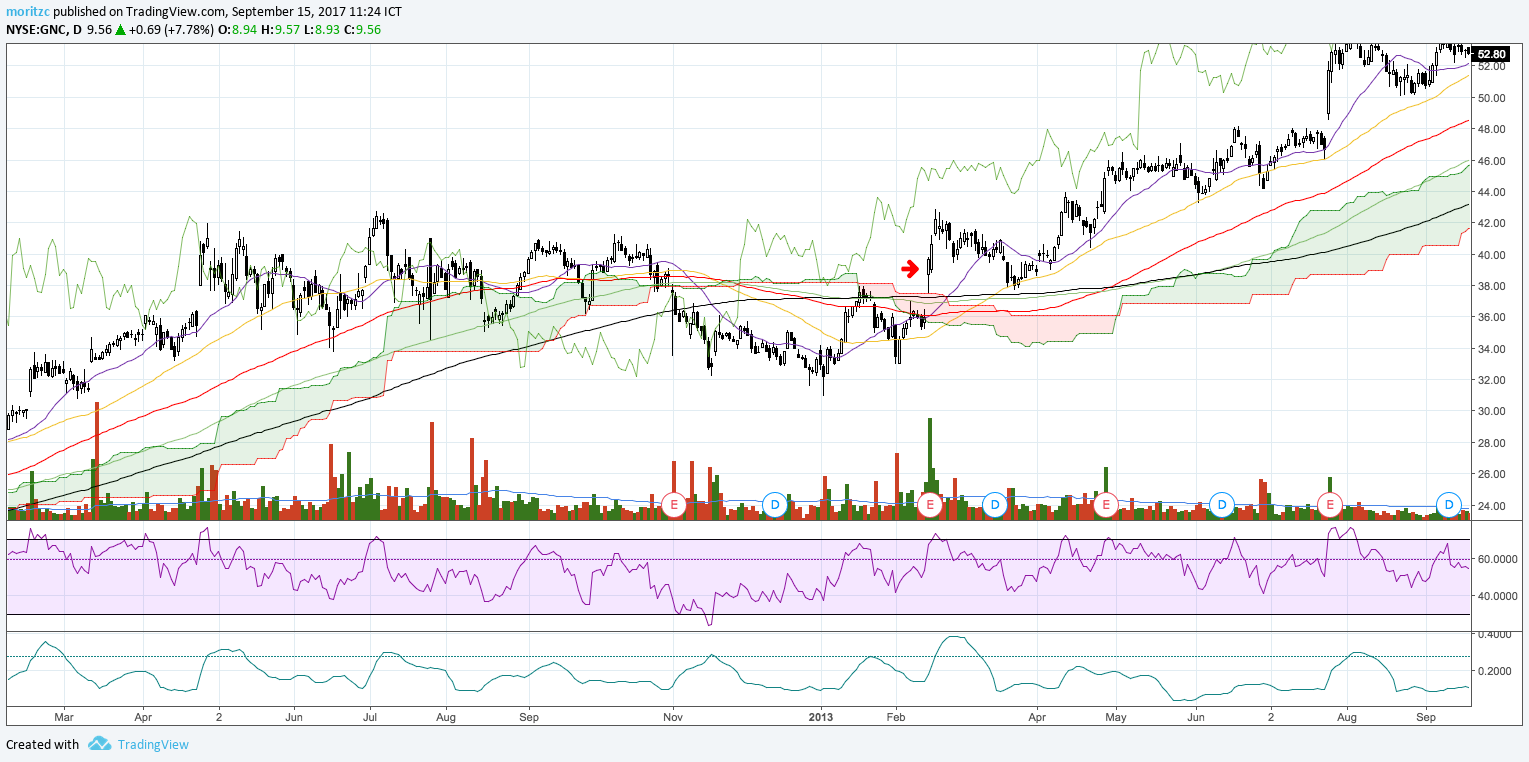Click the earnings E marker in February

(930, 504)
